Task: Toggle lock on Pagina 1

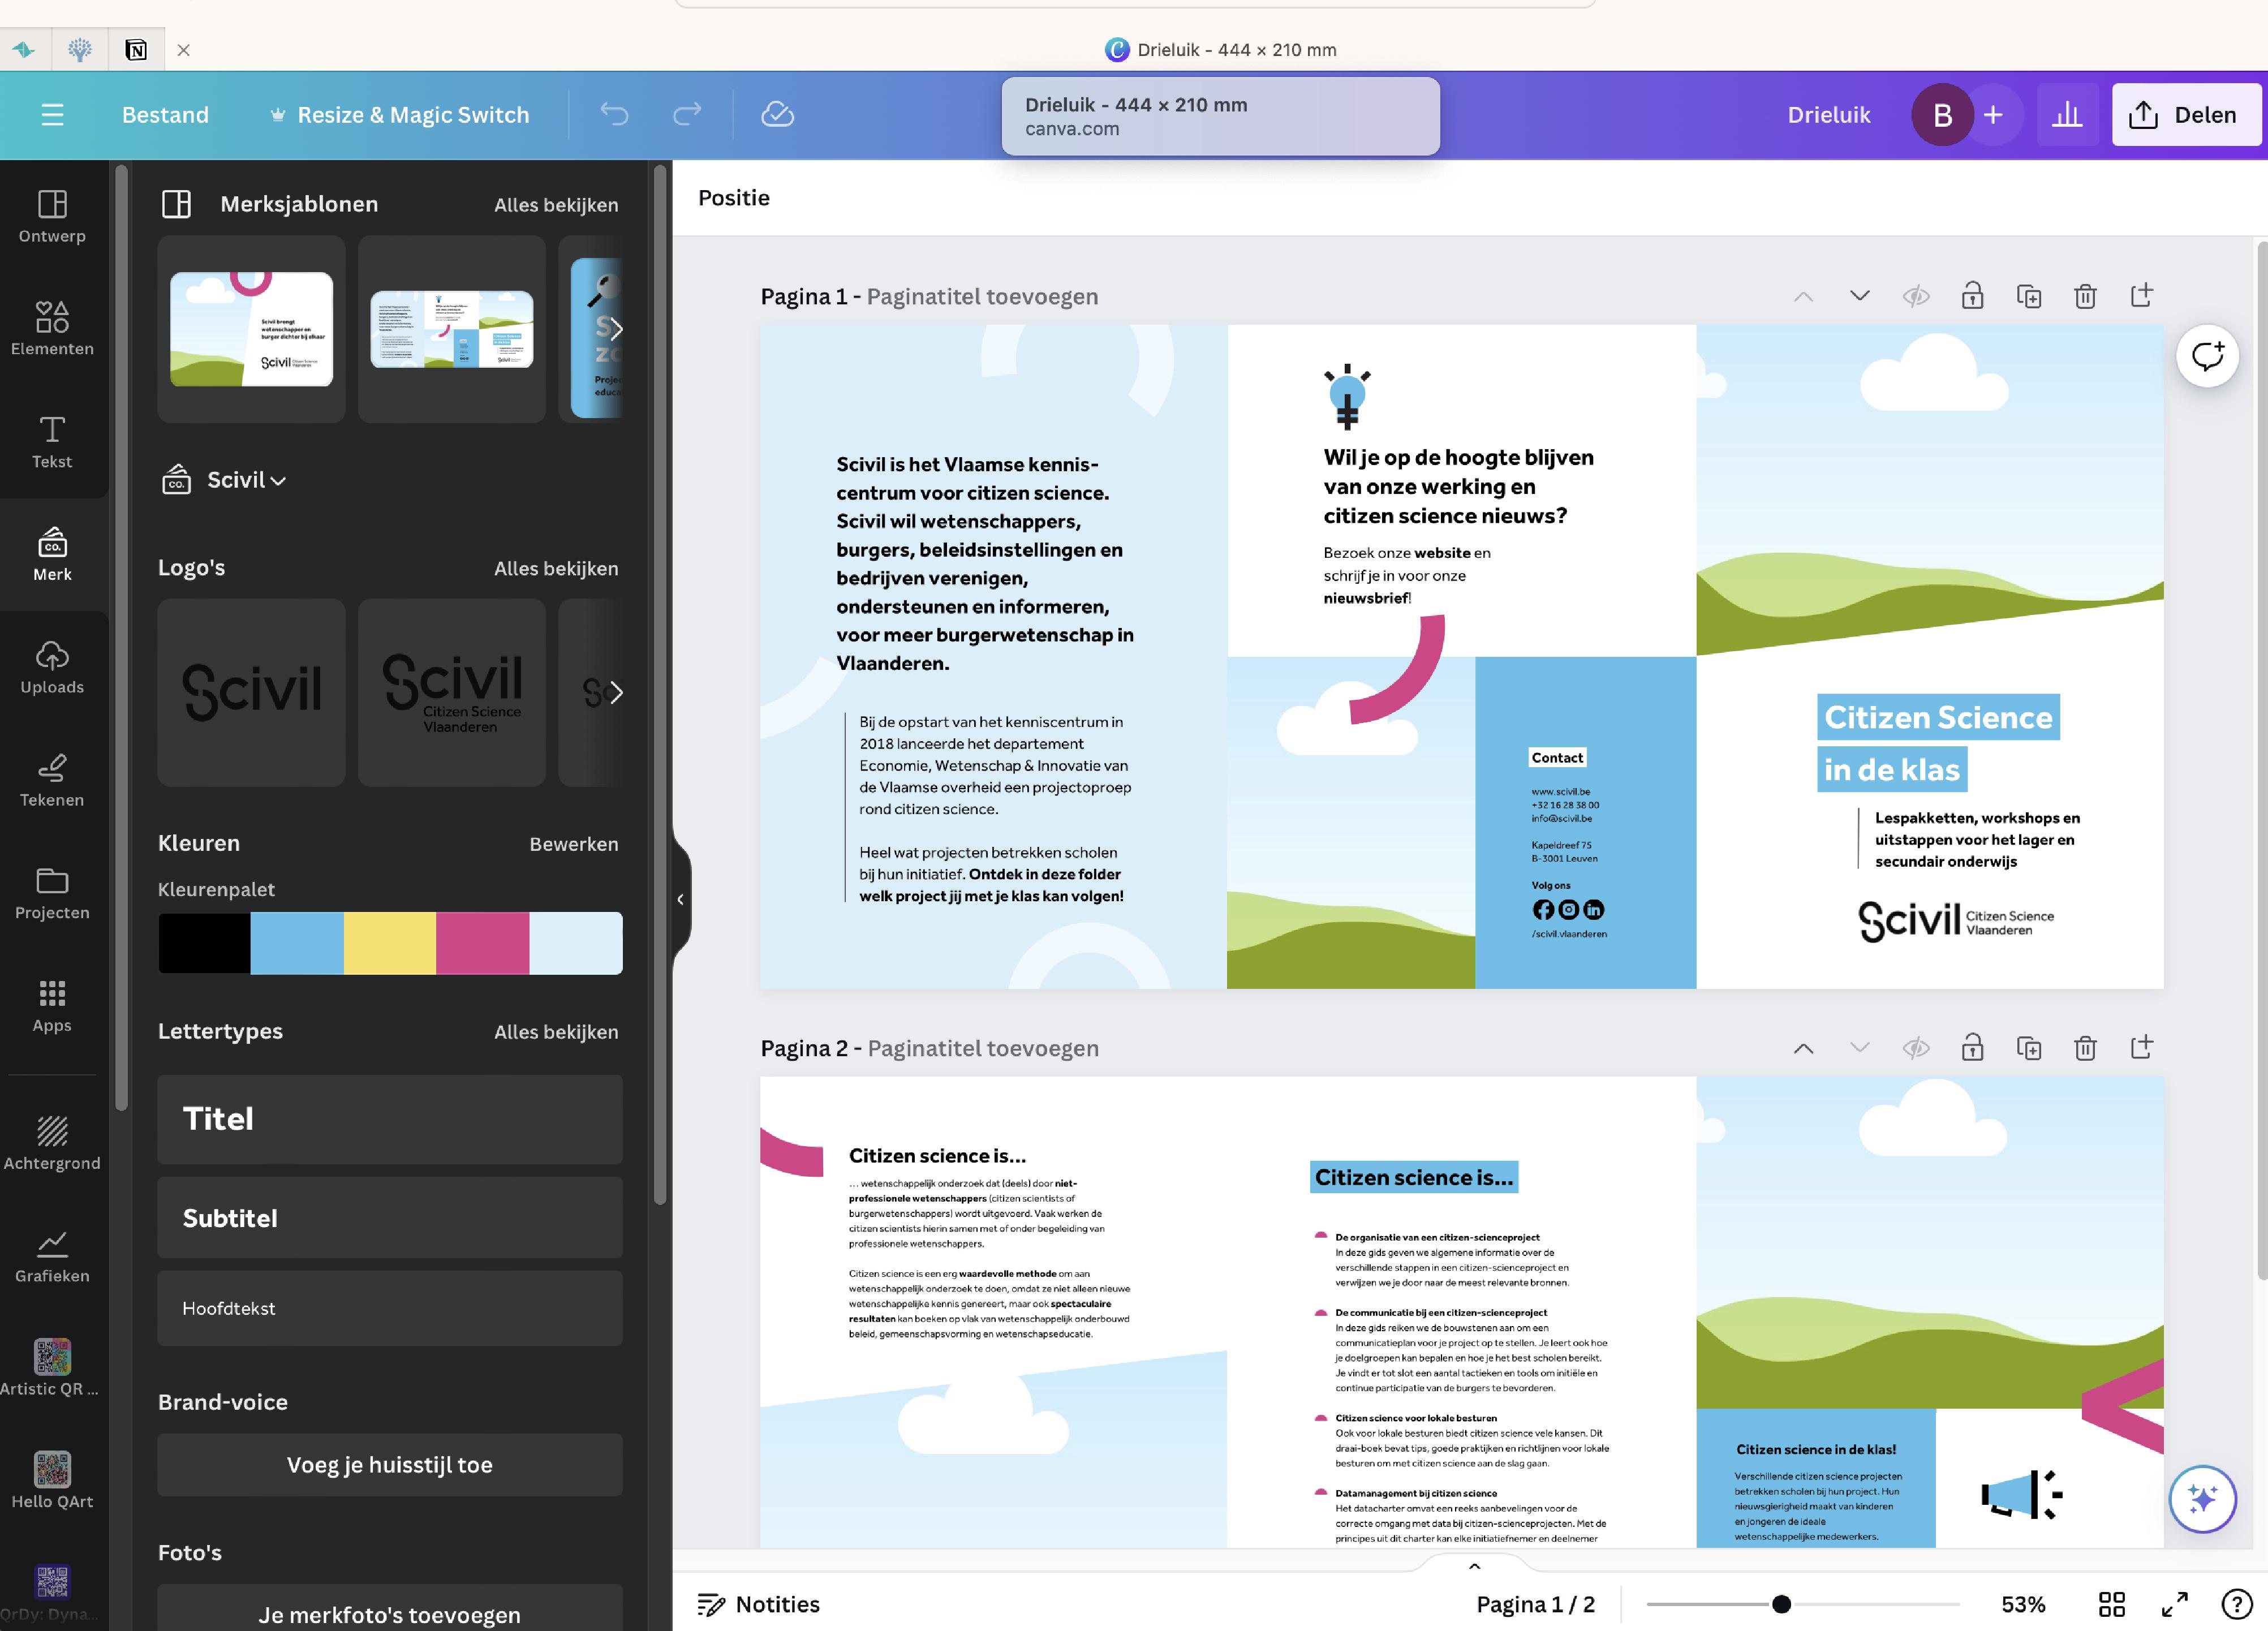Action: (1971, 296)
